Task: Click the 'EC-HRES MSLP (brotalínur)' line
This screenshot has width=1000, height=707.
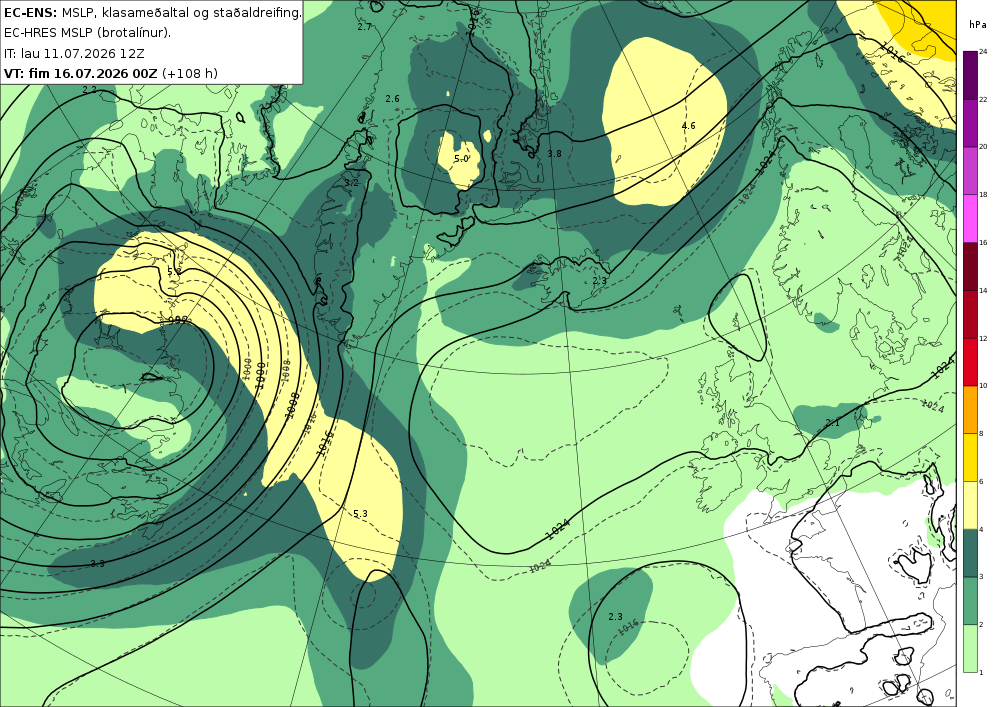Action: (87, 33)
